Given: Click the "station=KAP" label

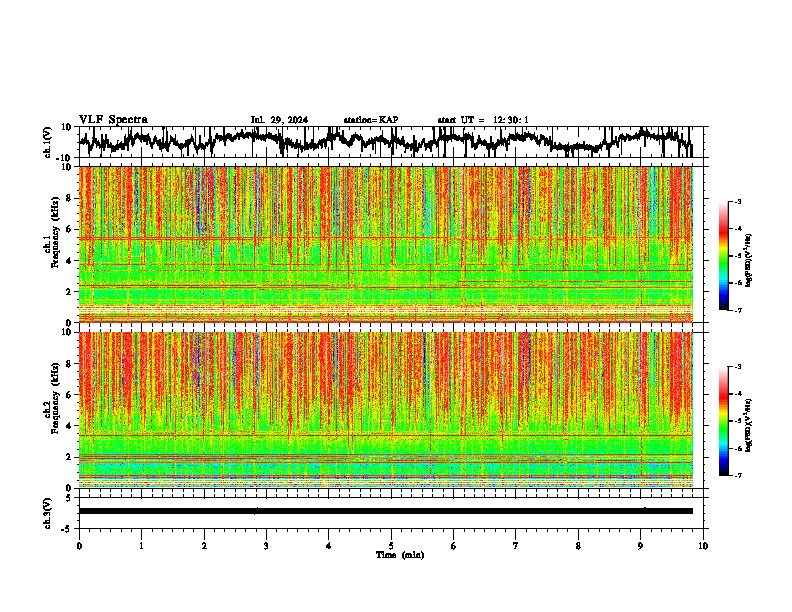Looking at the screenshot, I should tap(371, 120).
